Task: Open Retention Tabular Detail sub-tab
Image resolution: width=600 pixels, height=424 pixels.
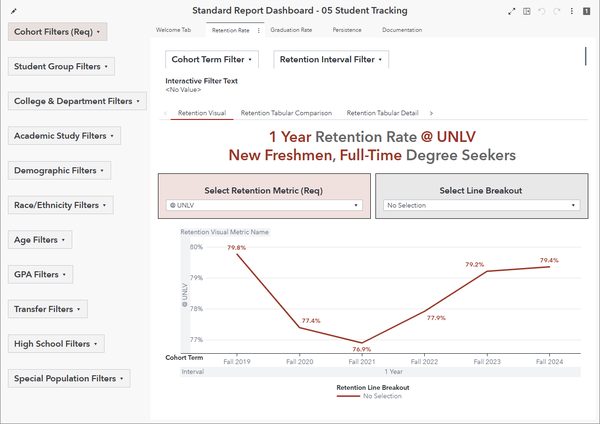Action: coord(382,113)
